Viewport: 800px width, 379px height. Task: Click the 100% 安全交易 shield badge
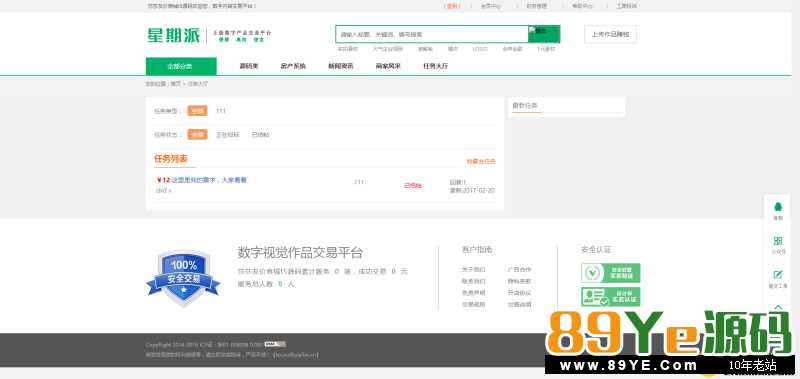point(183,278)
